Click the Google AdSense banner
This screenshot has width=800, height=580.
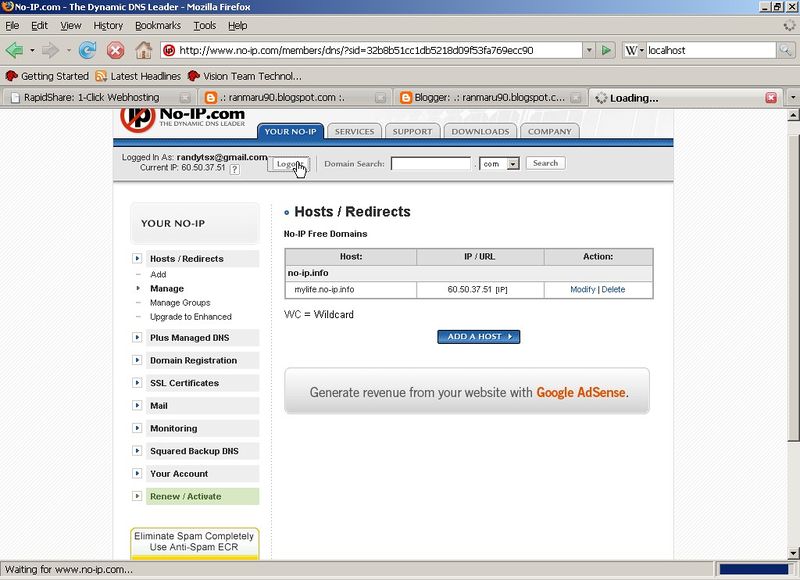467,391
